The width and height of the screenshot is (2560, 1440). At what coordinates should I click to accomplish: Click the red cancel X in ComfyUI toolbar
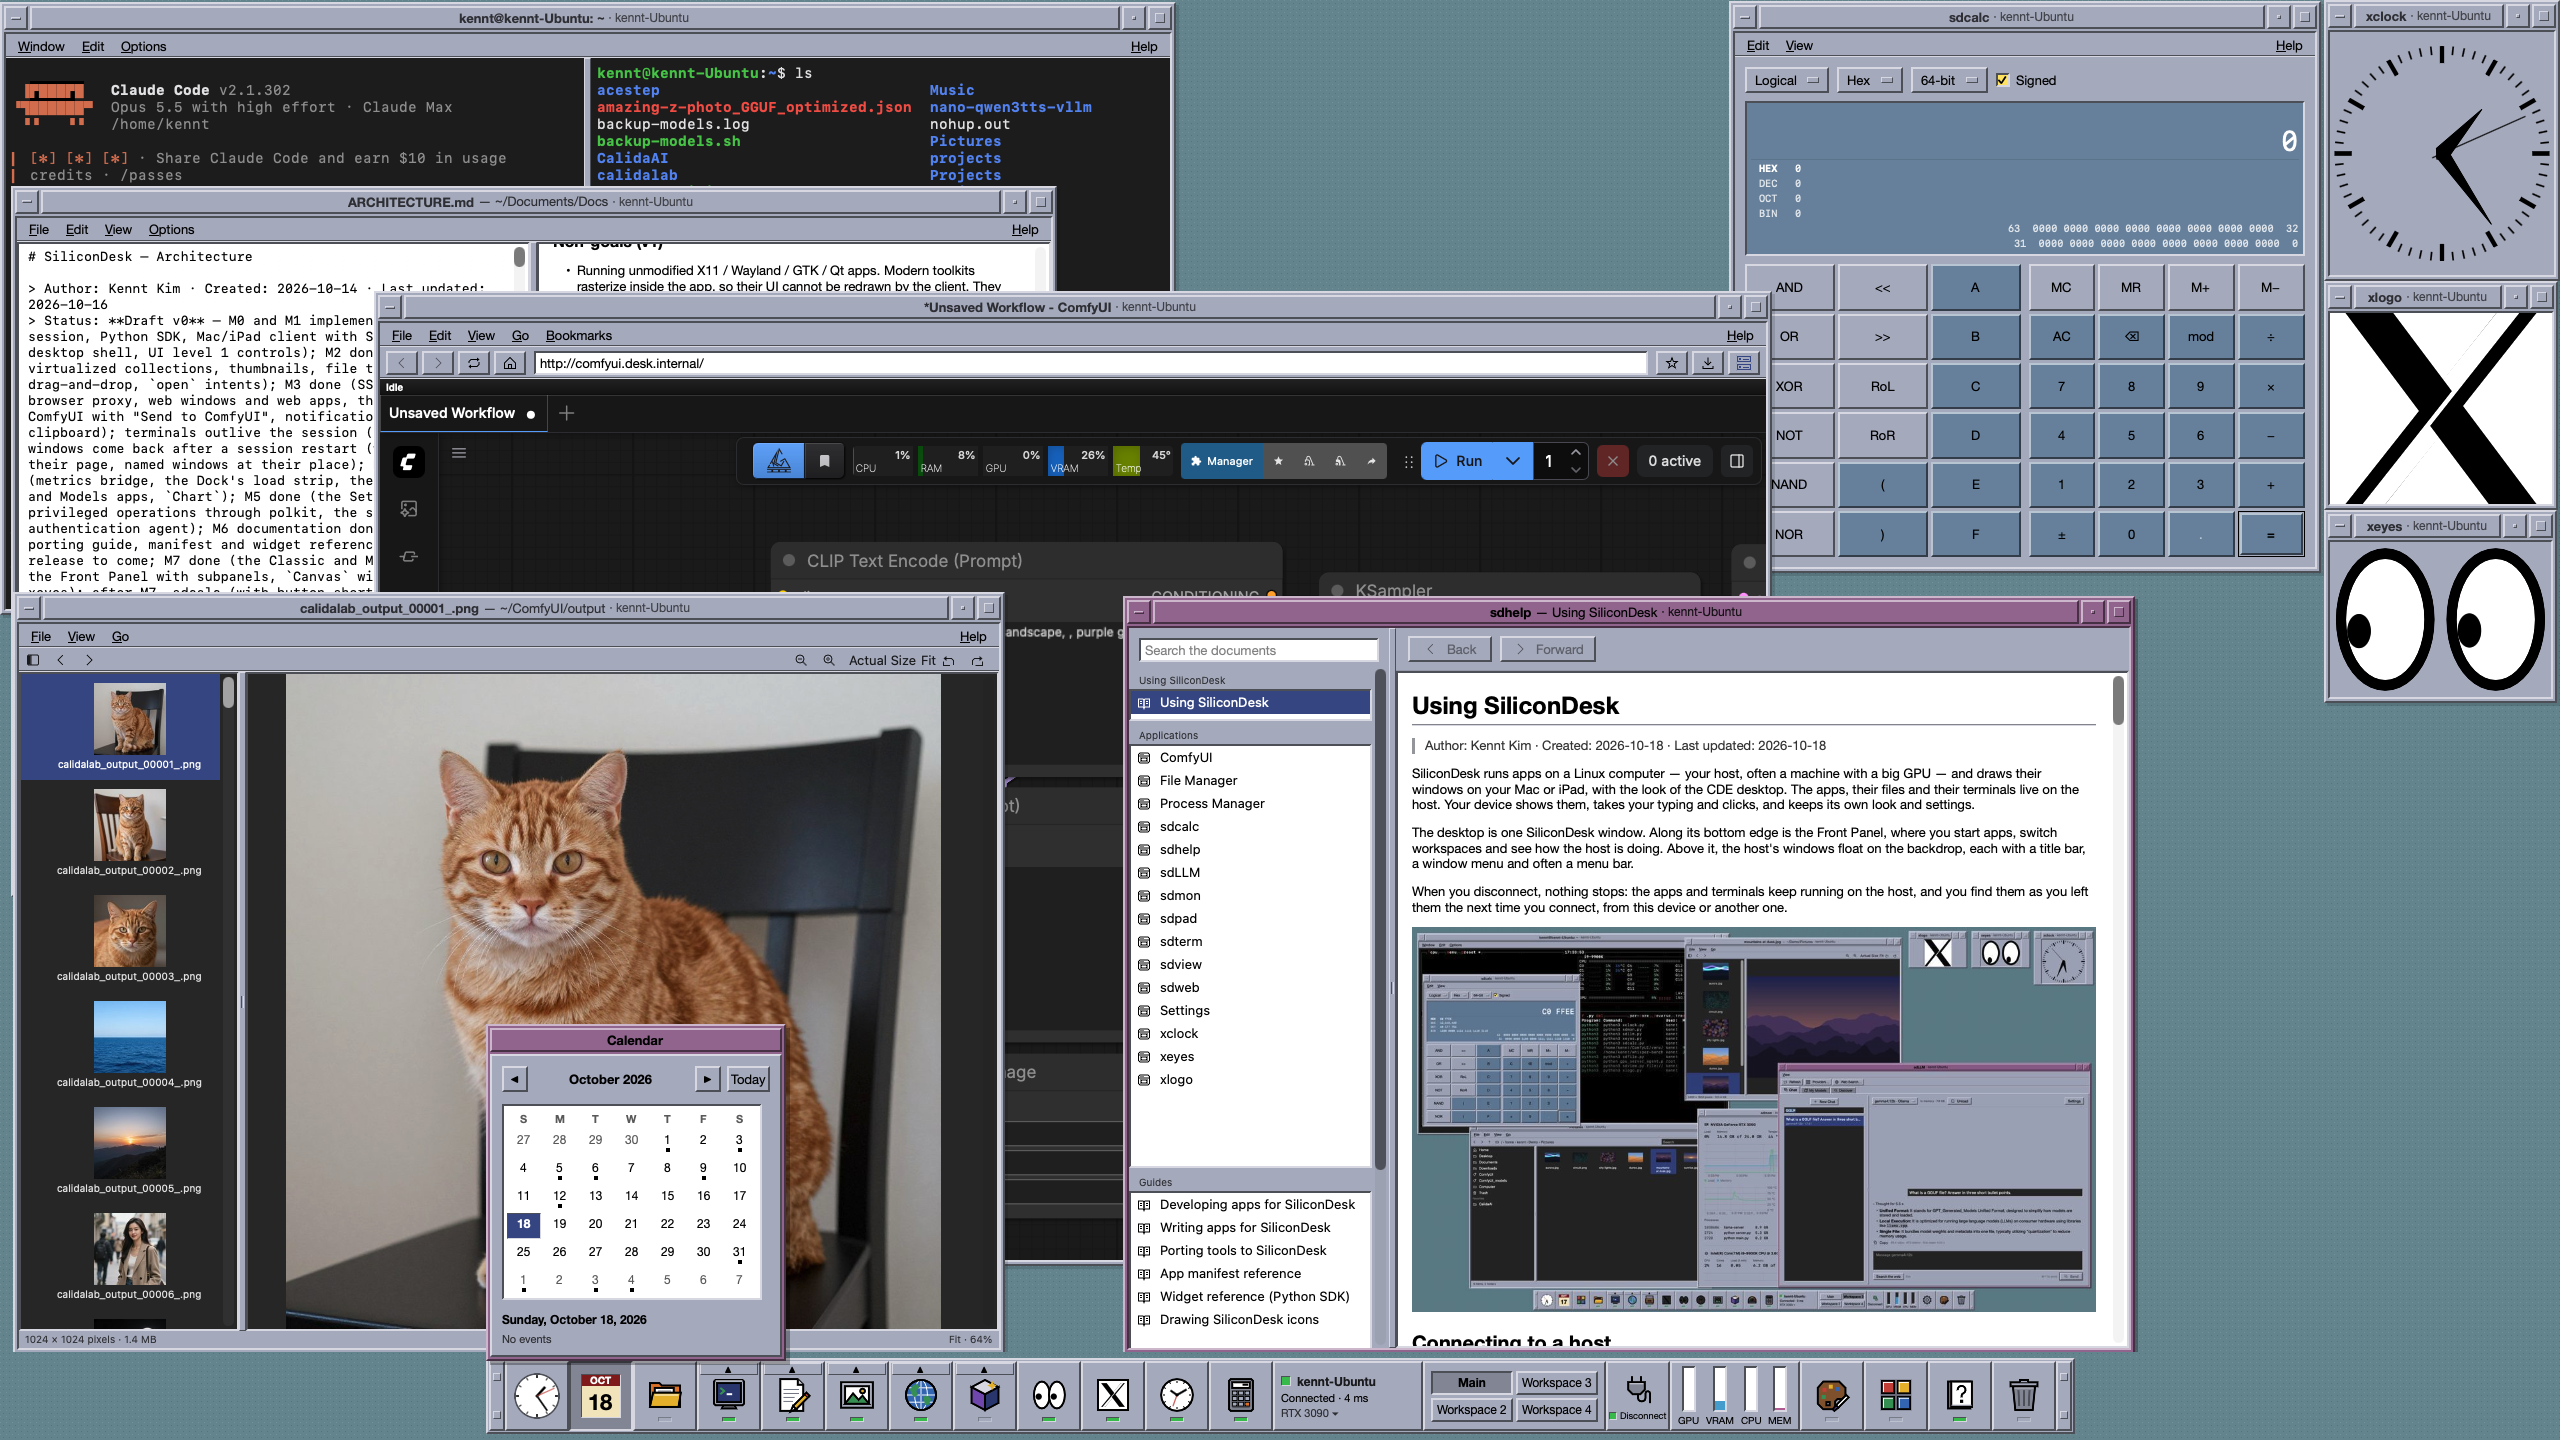point(1612,461)
